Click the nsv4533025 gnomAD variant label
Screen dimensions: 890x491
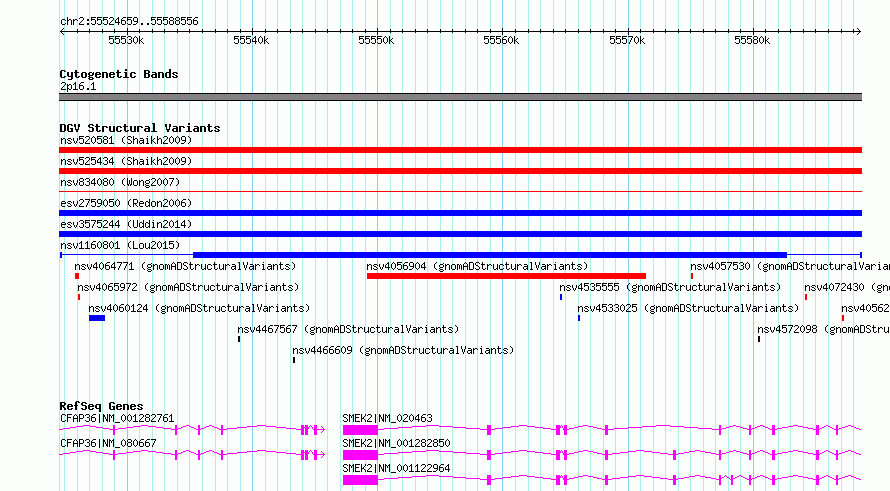[x=688, y=308]
